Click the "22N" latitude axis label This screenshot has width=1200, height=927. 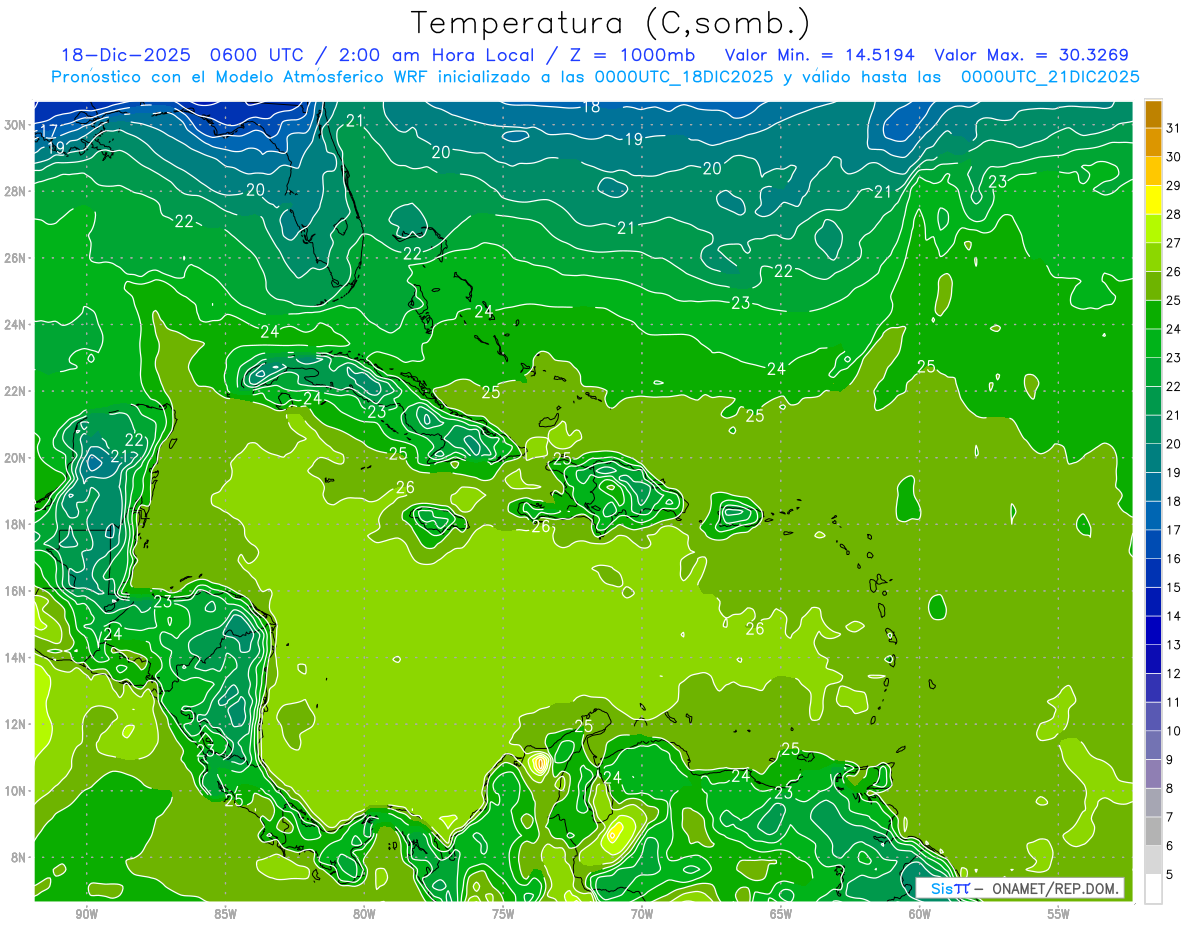[x=15, y=391]
